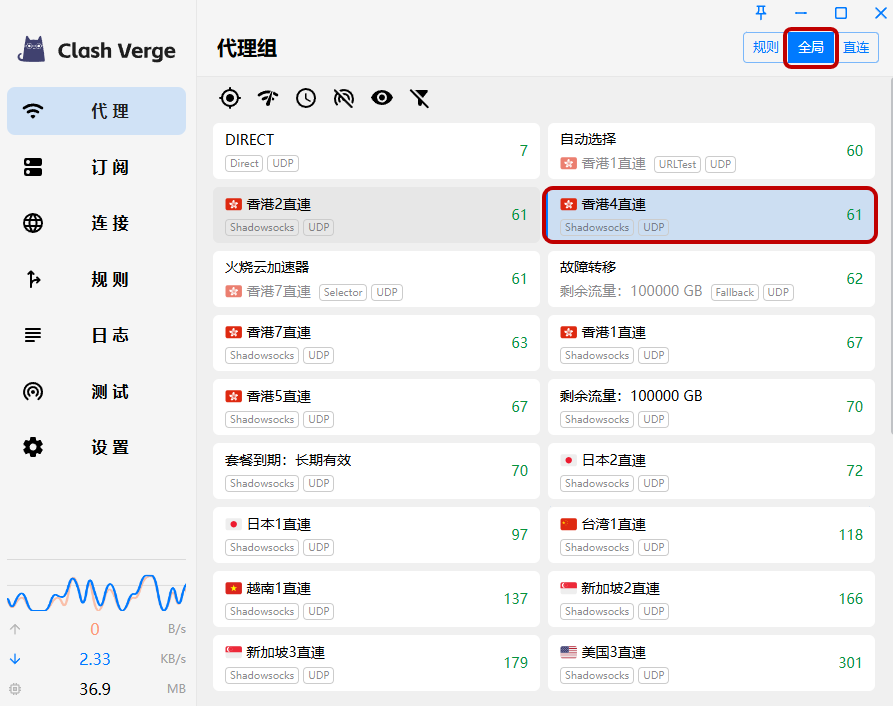The width and height of the screenshot is (893, 706).
Task: Toggle the crossed-out wifi icon
Action: point(344,97)
